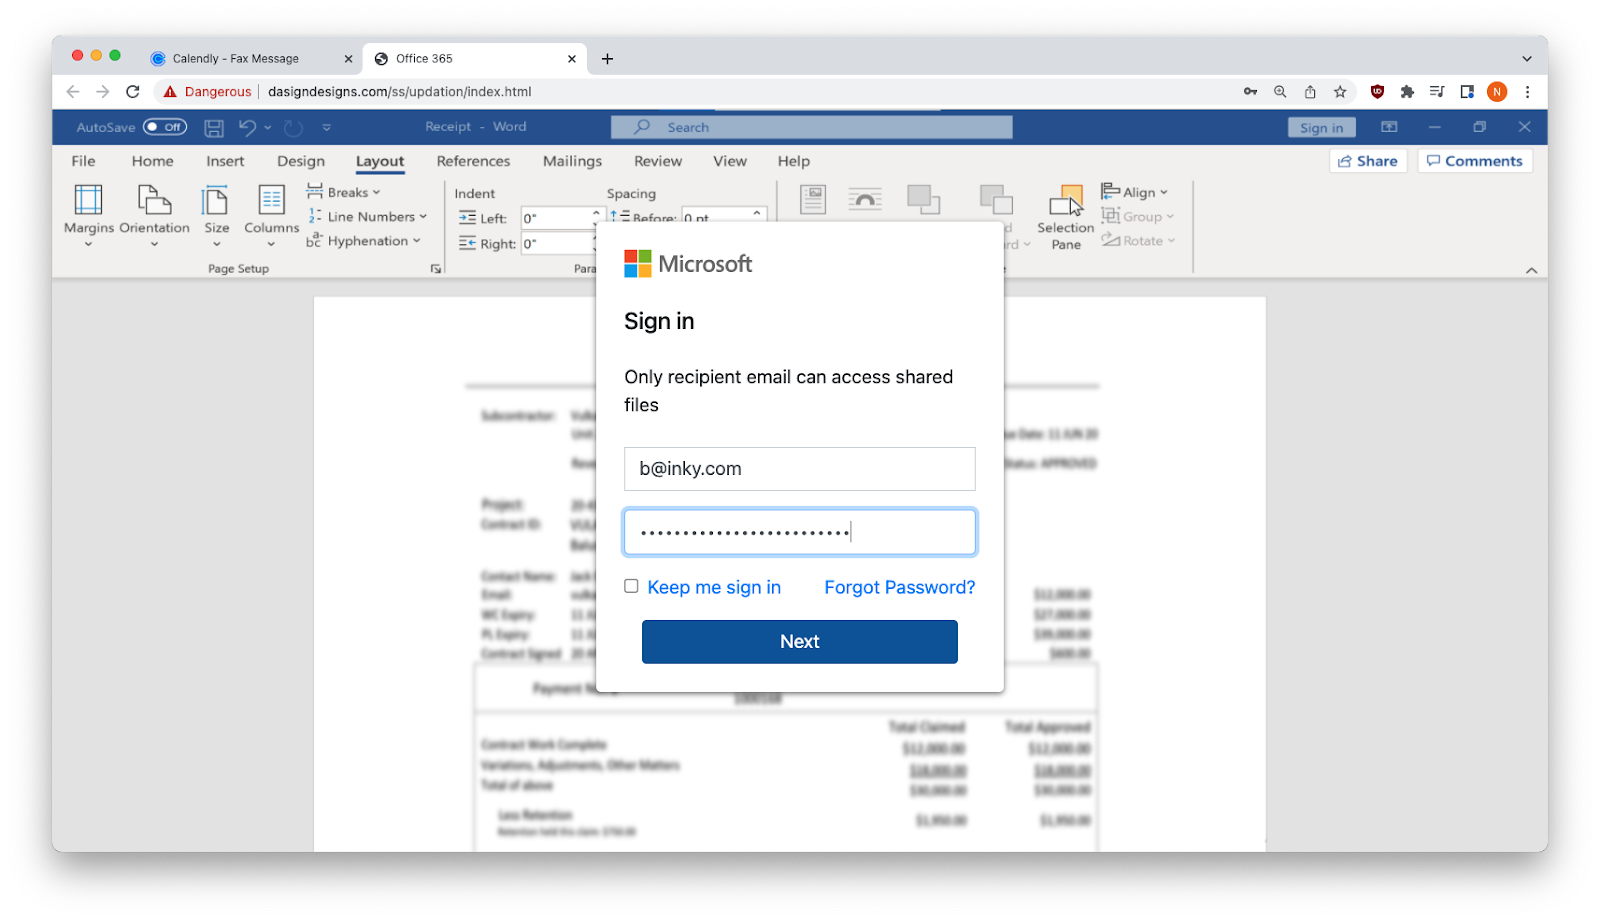Screen dimensions: 1600x921
Task: Switch to the Calendly - Fax Message browser tab
Action: pos(252,59)
